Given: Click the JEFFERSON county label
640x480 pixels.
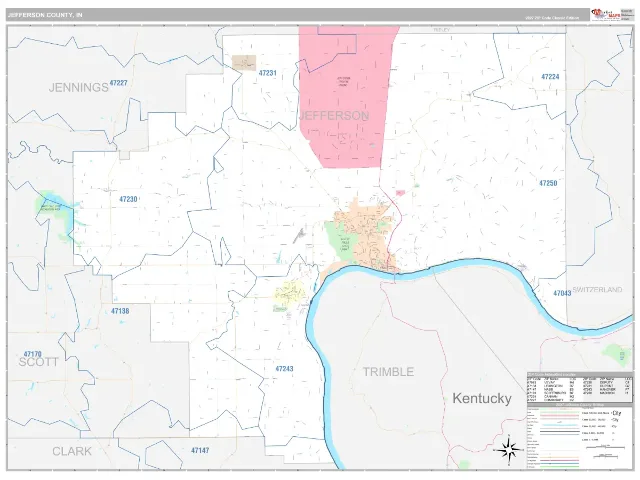Looking at the screenshot, I should 334,116.
